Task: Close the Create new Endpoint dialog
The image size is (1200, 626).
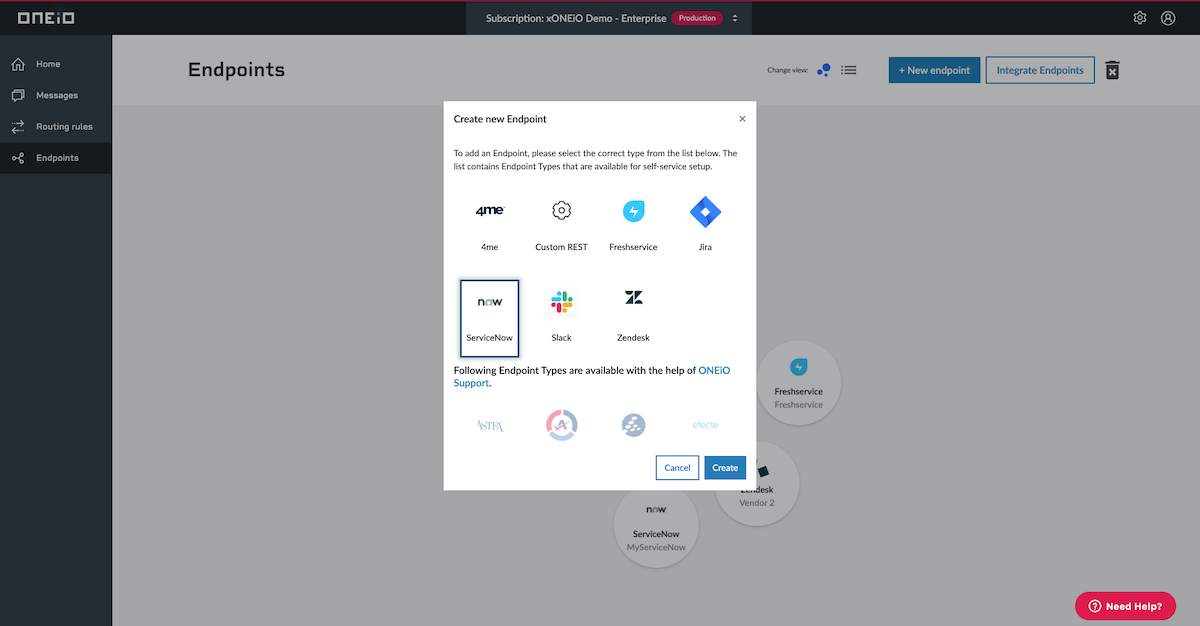Action: point(742,118)
